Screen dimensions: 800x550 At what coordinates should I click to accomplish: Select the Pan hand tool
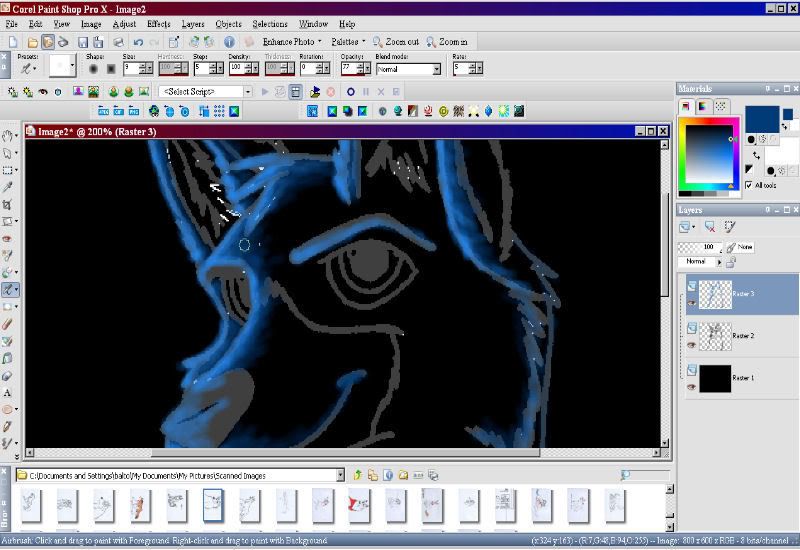7,136
